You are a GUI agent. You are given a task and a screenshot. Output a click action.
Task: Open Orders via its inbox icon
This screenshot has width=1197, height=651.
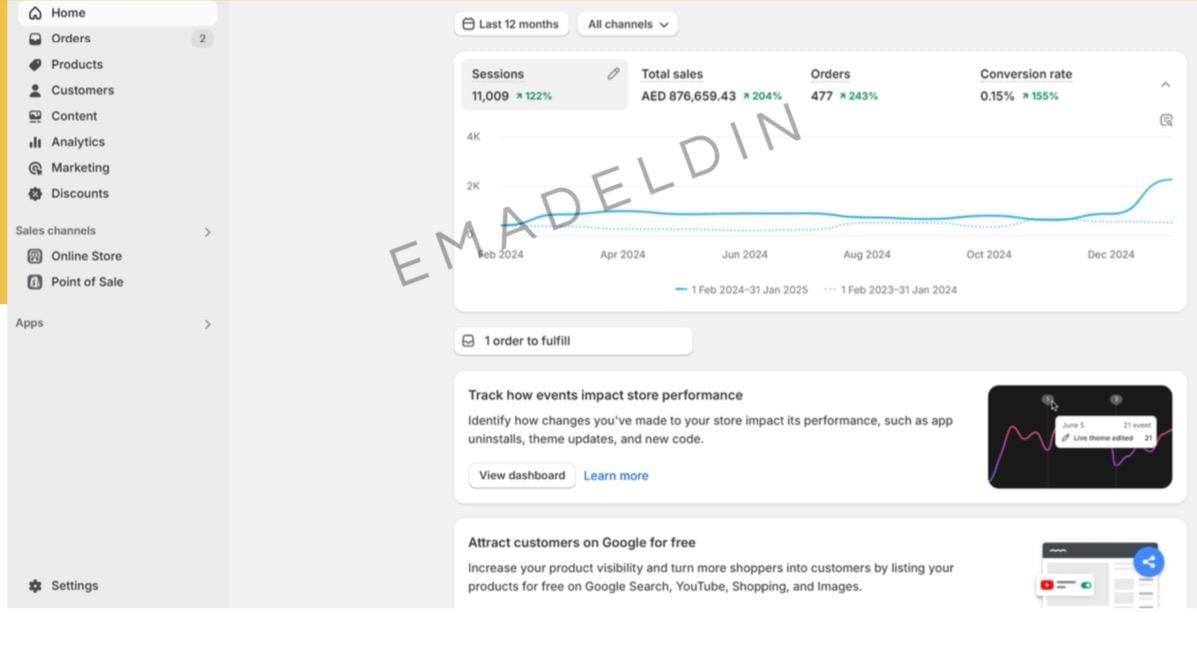pyautogui.click(x=35, y=39)
